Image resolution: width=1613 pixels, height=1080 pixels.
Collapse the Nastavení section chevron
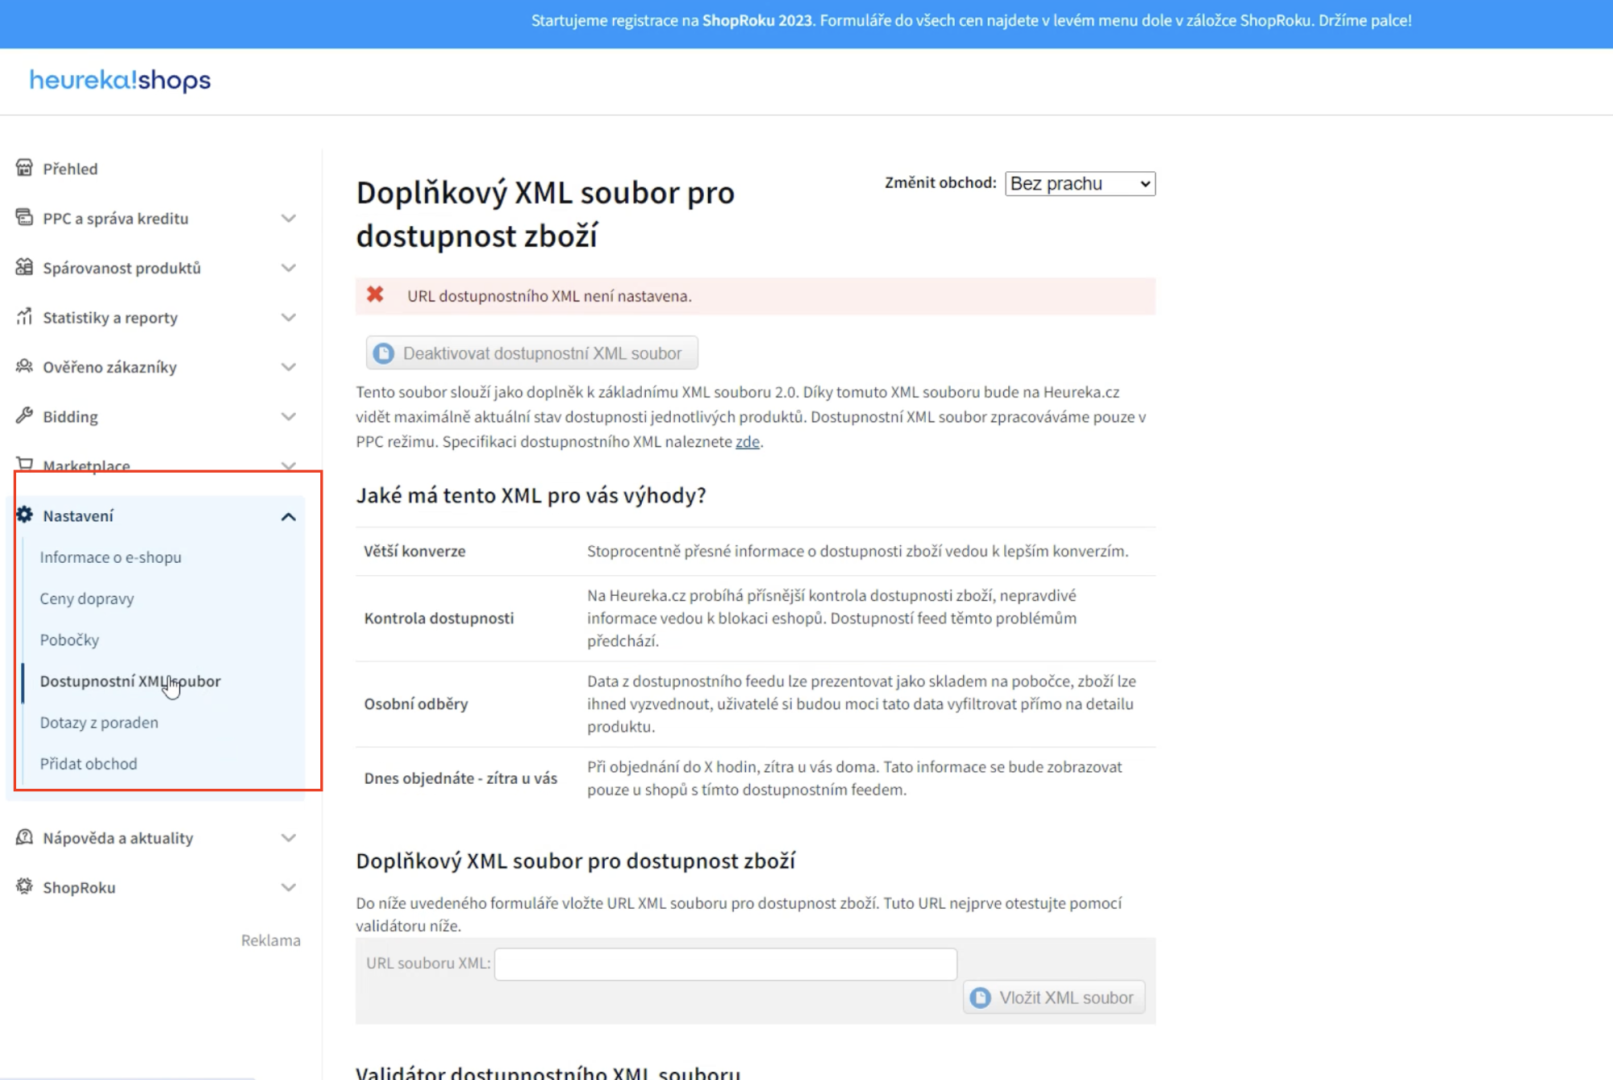click(288, 517)
